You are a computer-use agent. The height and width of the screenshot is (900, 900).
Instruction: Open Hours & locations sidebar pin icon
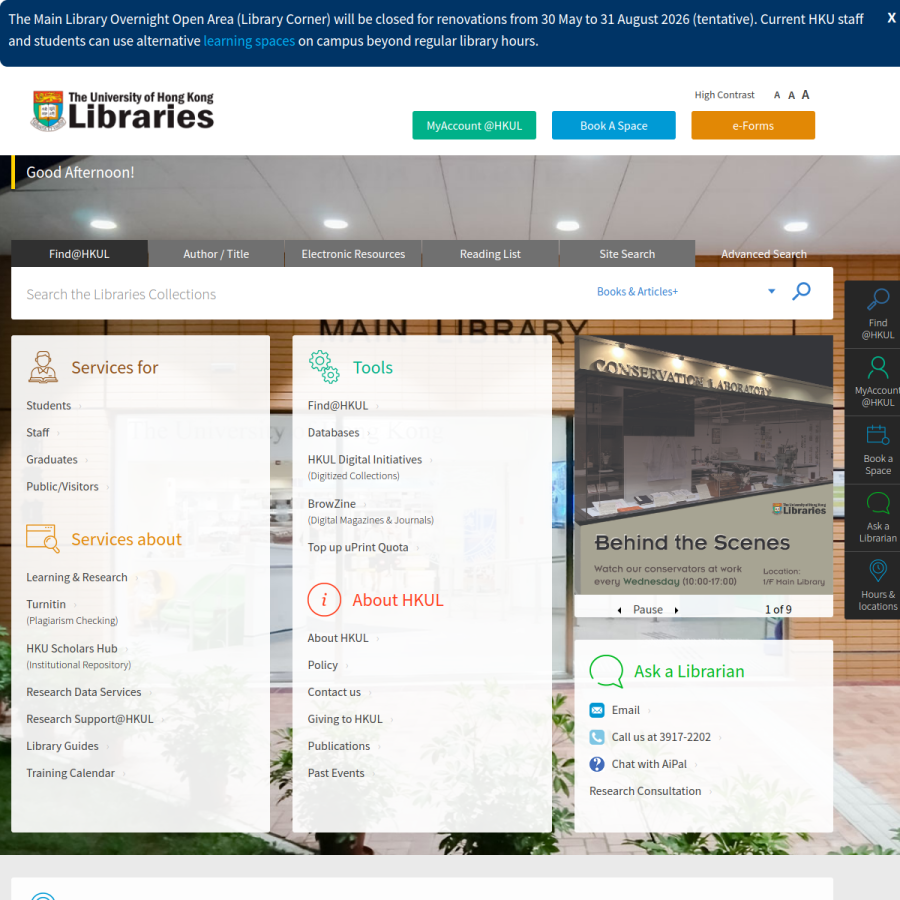[877, 571]
